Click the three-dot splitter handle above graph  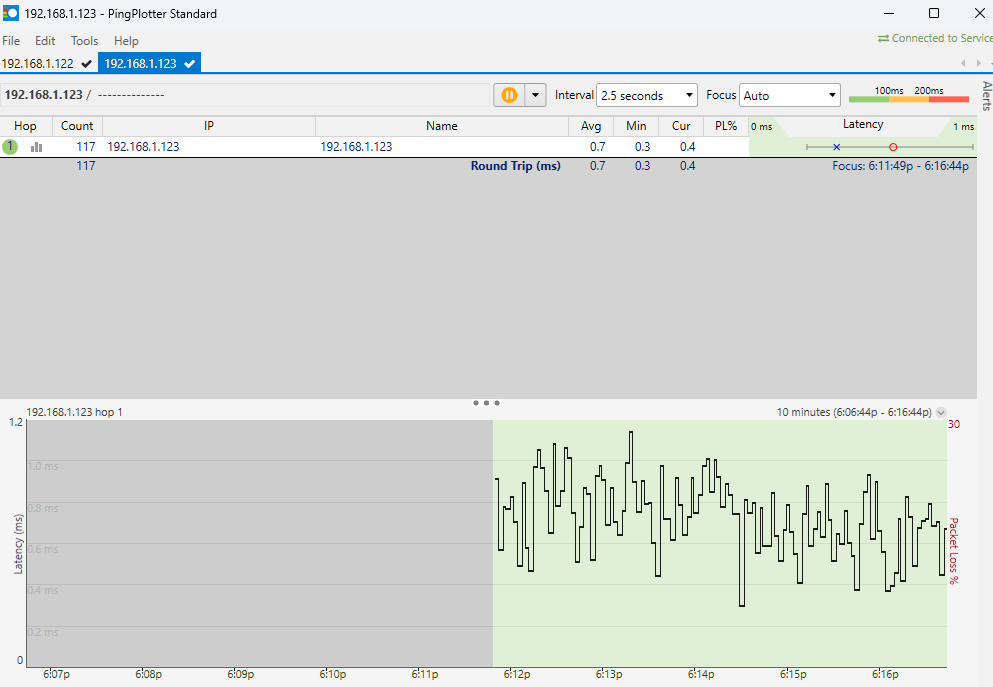(x=486, y=403)
